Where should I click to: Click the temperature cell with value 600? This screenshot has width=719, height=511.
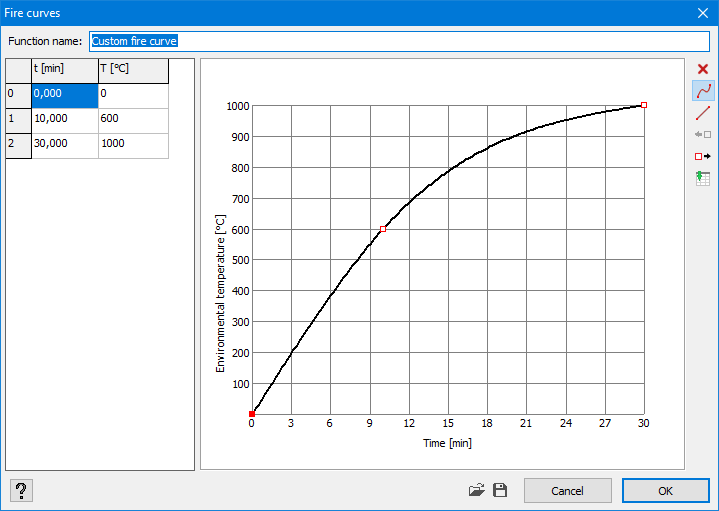tap(133, 119)
